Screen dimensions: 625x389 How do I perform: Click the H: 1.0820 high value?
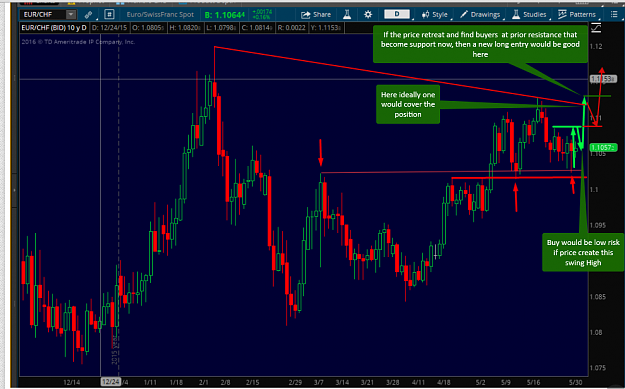[x=185, y=28]
